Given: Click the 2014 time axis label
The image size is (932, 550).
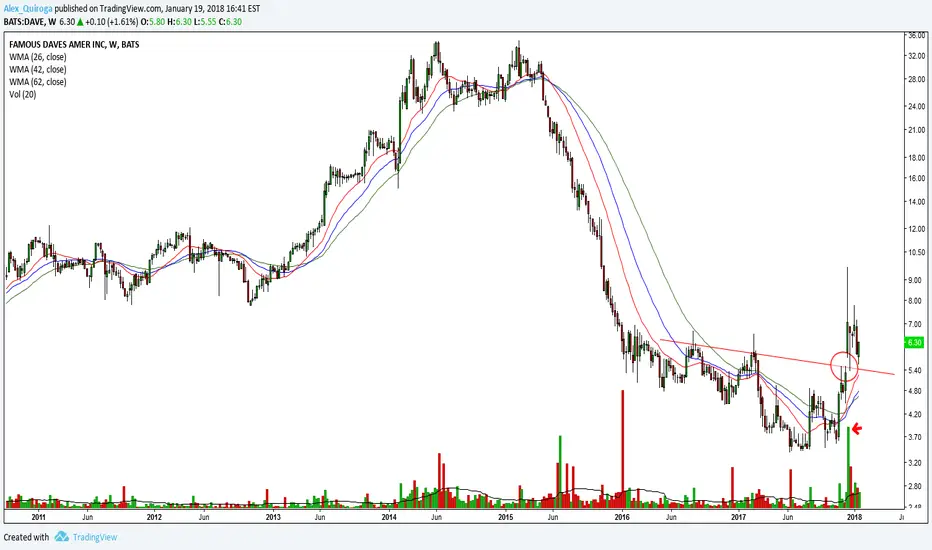Looking at the screenshot, I should coord(389,517).
